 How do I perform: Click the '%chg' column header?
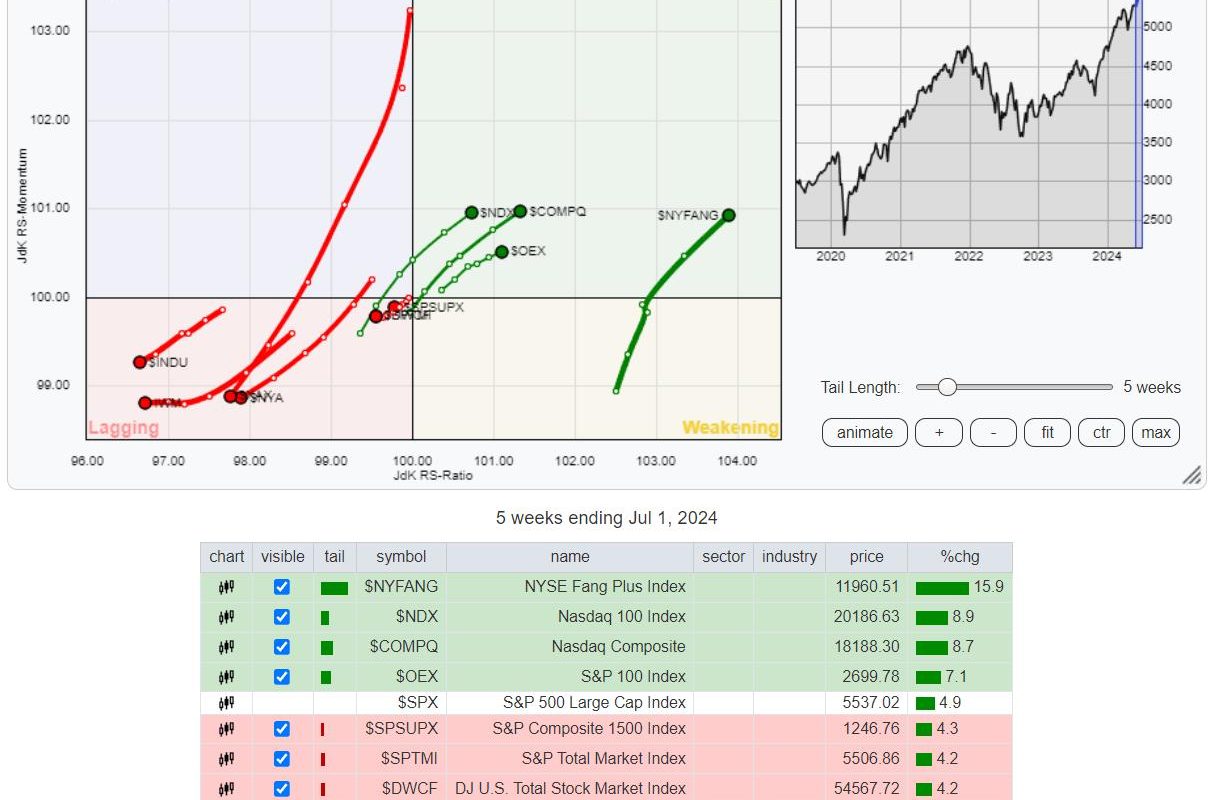click(960, 557)
